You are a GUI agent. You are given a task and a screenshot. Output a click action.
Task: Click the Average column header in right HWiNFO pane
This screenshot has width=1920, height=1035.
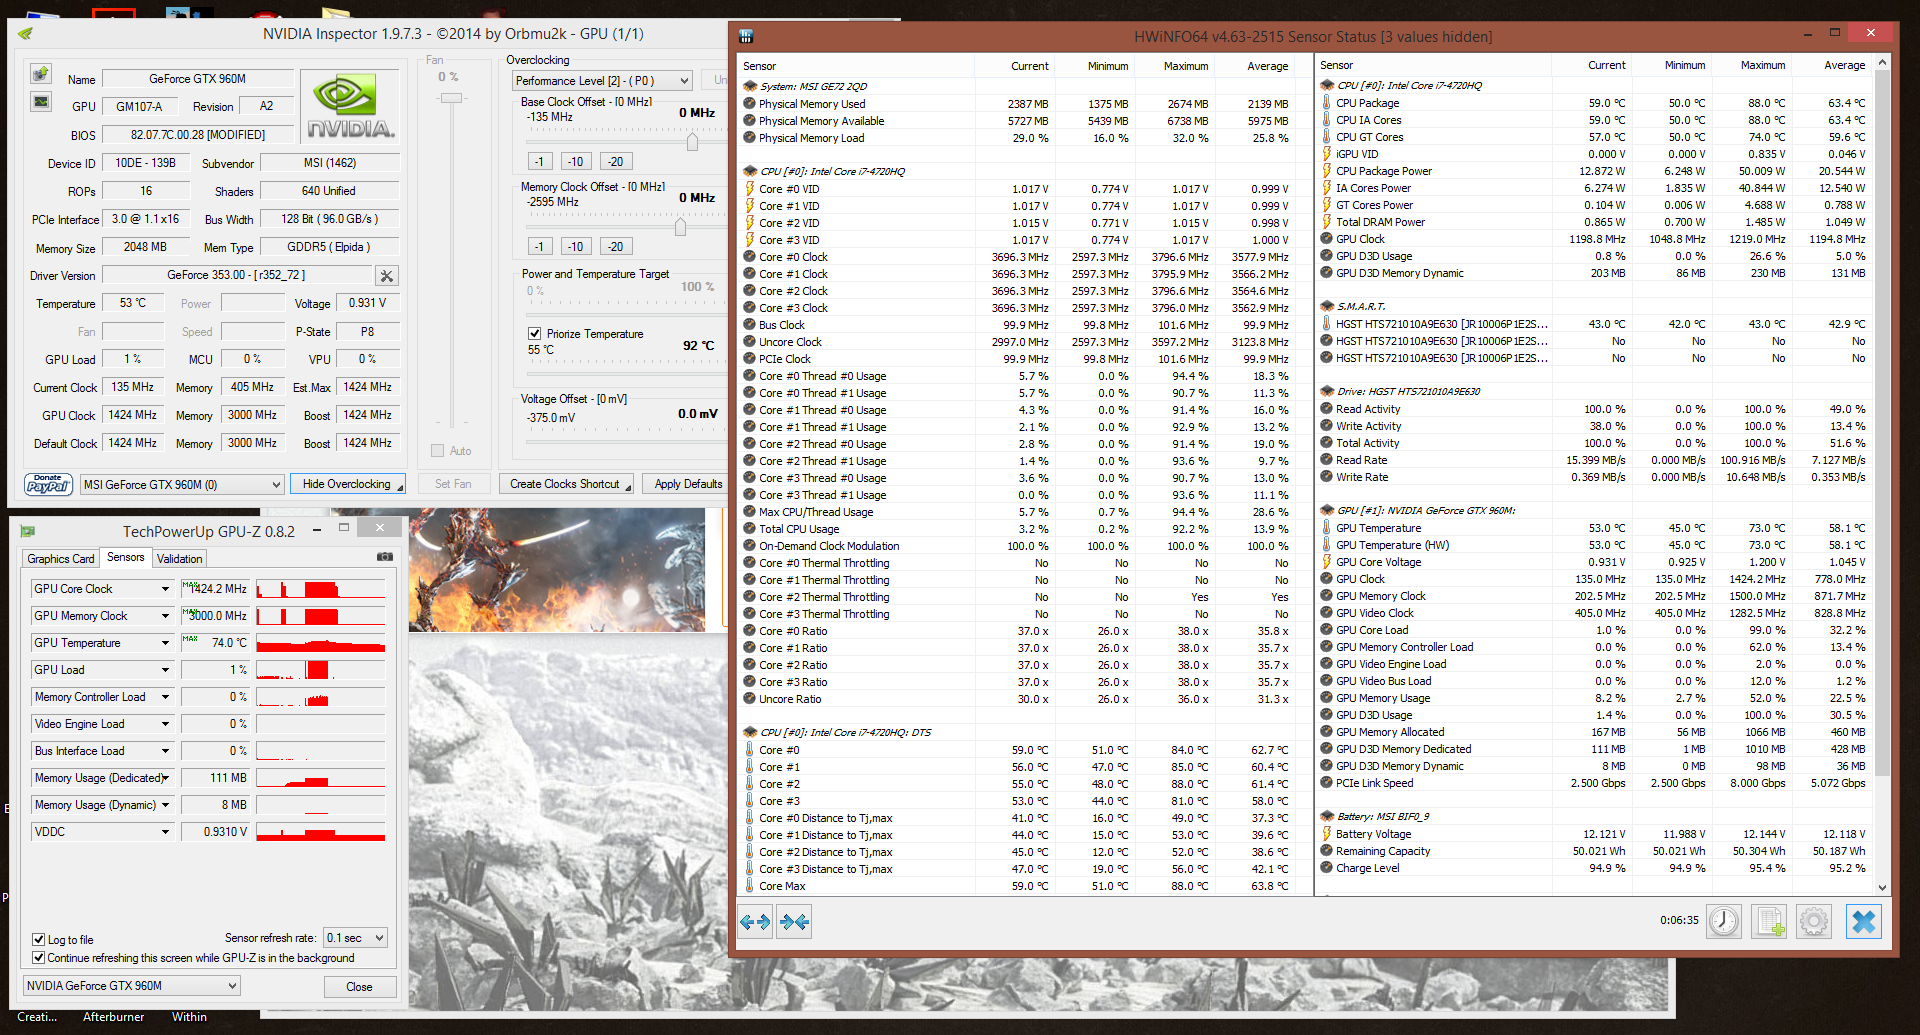tap(1844, 65)
